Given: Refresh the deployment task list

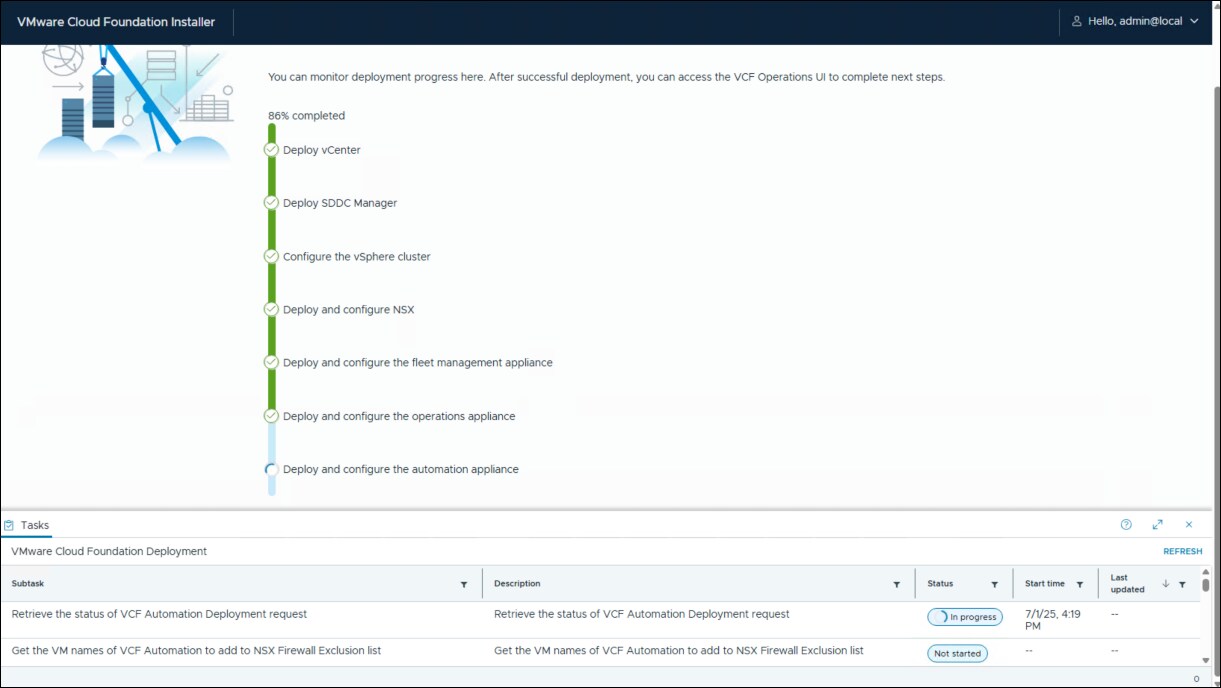Looking at the screenshot, I should tap(1183, 551).
